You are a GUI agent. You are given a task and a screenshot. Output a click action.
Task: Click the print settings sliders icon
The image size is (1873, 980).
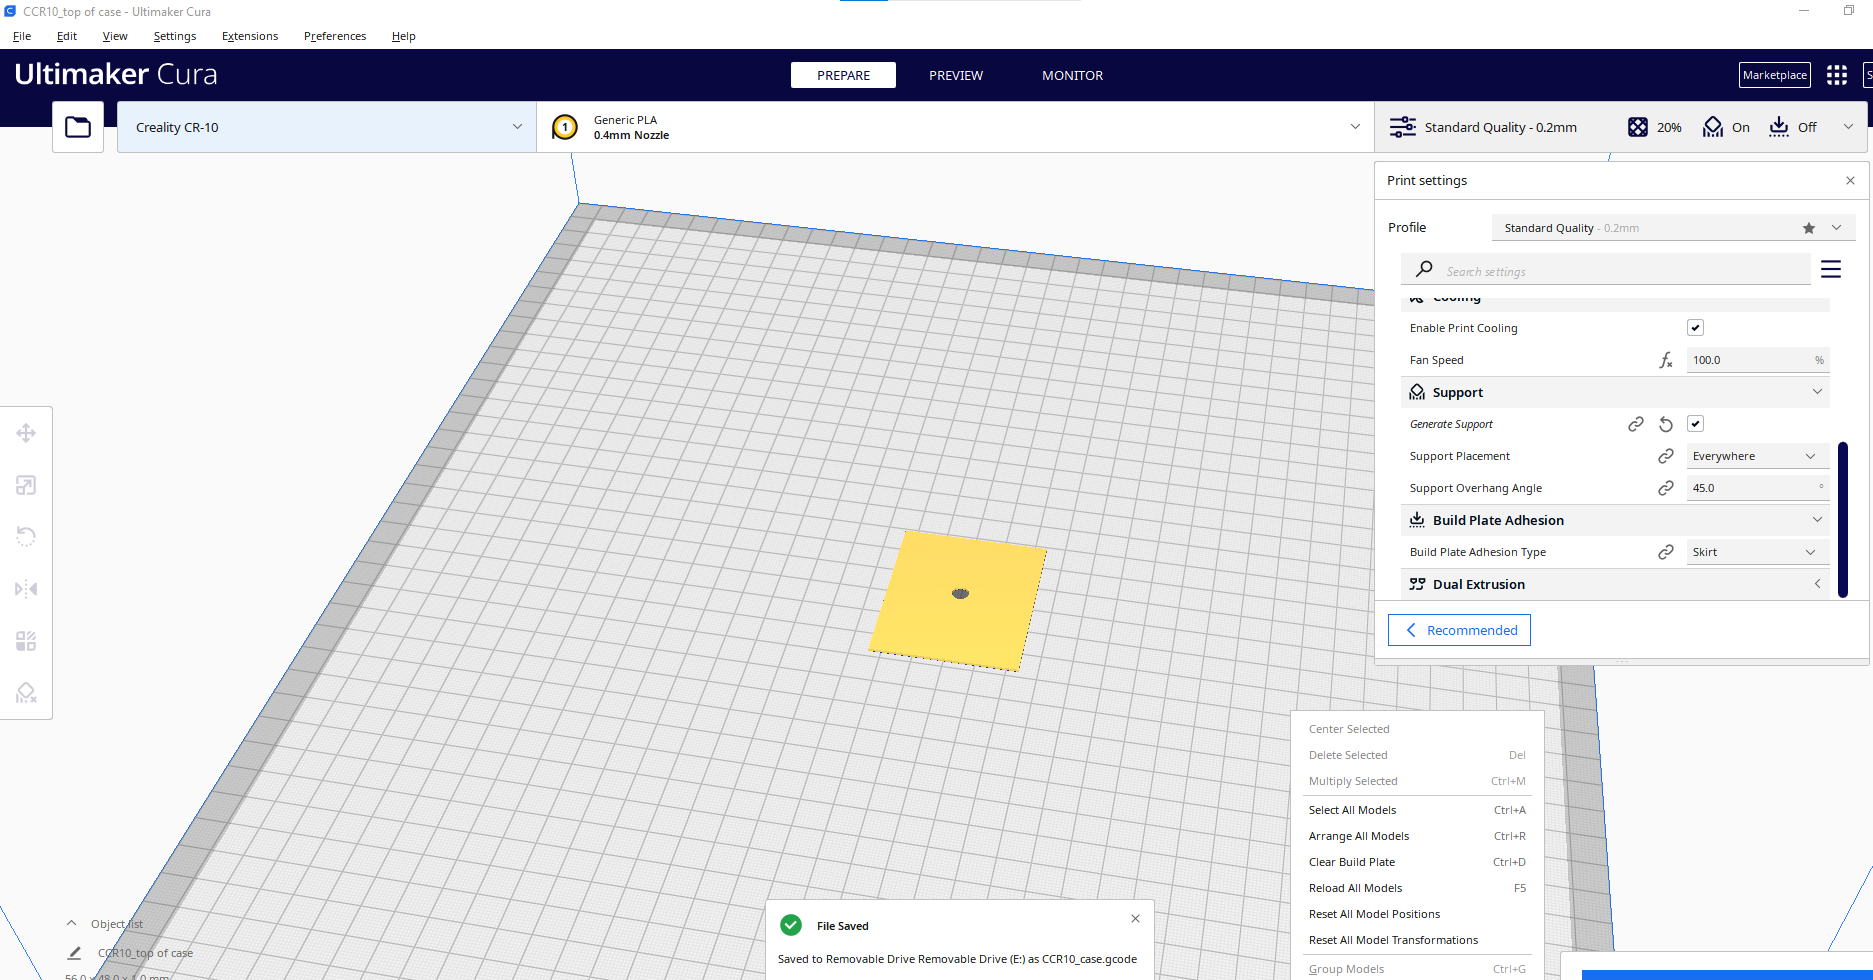[x=1403, y=127]
